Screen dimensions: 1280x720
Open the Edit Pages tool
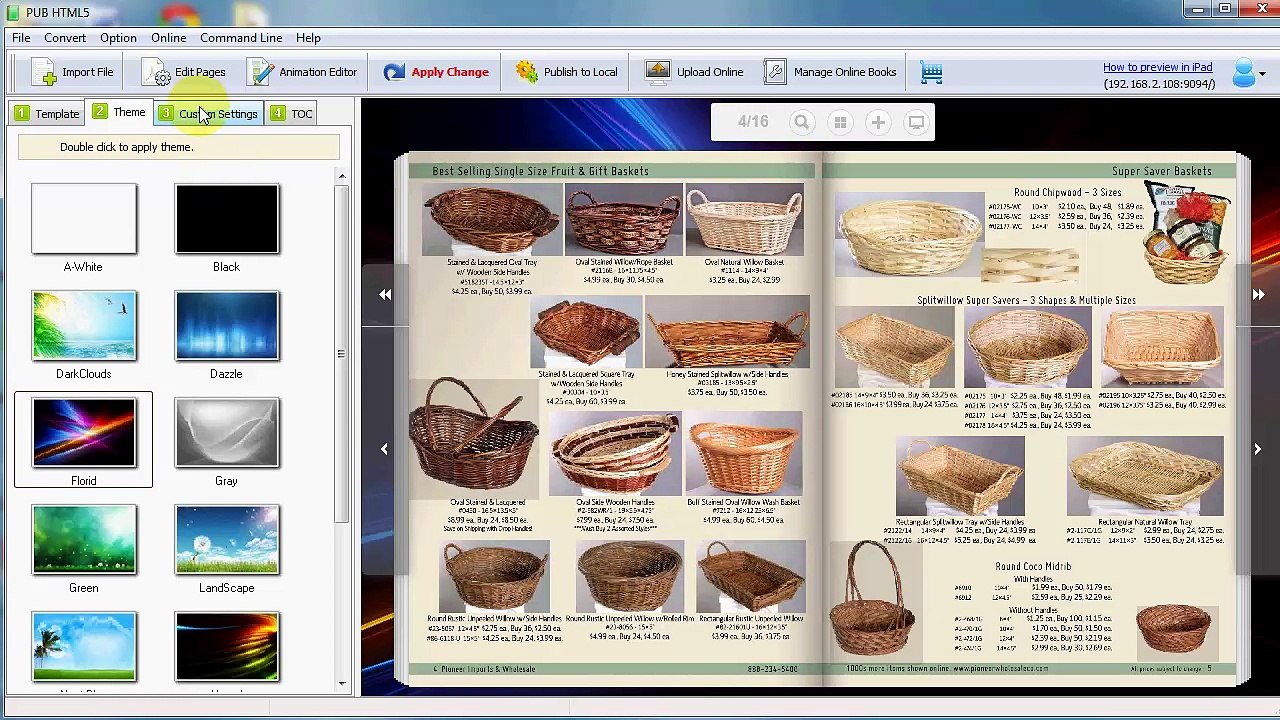pyautogui.click(x=184, y=72)
